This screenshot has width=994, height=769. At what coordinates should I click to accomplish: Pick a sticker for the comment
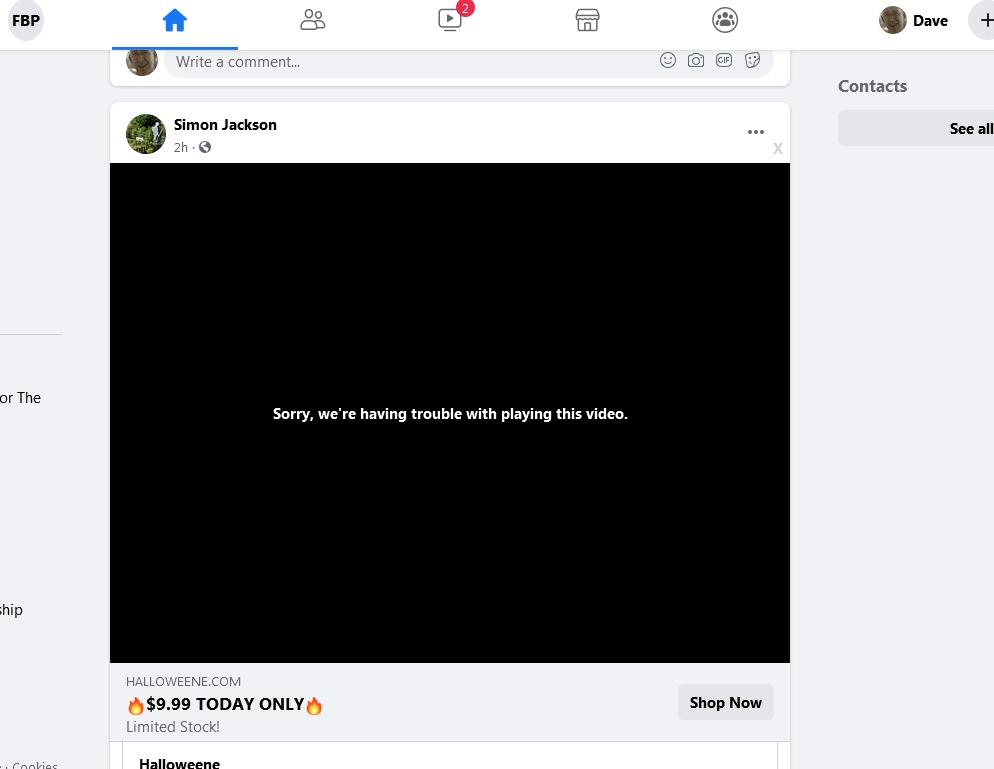(x=753, y=61)
